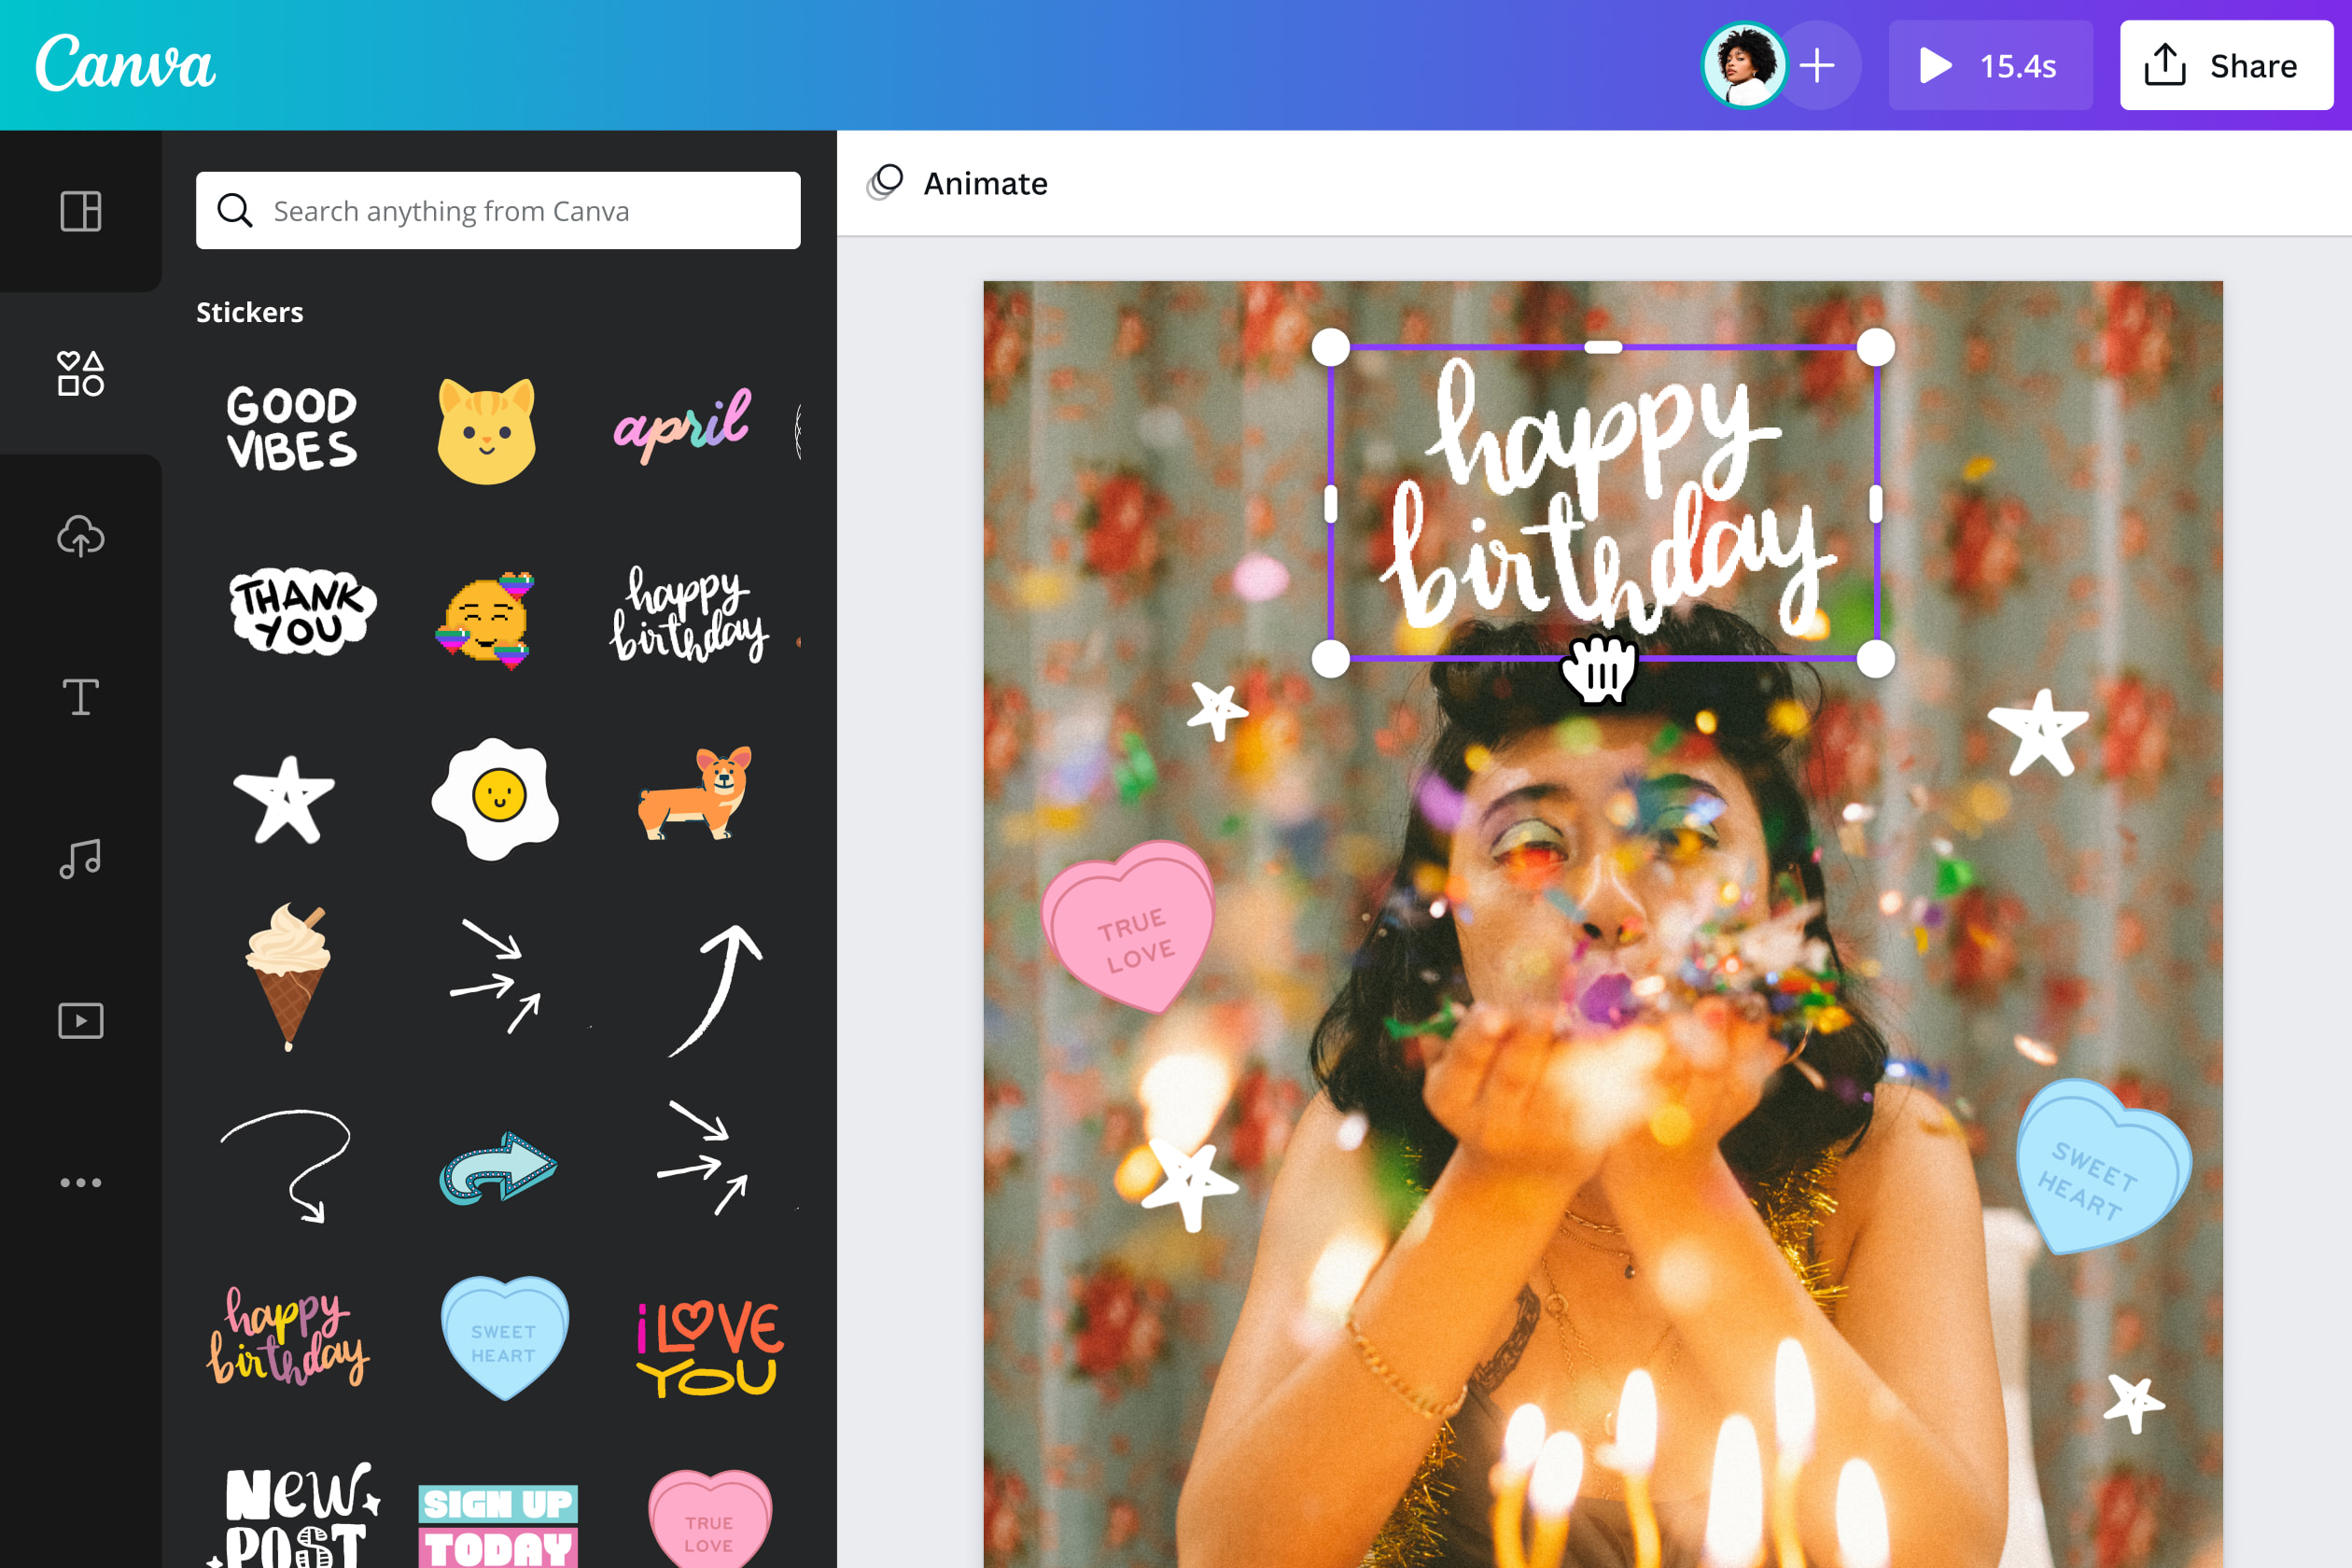This screenshot has height=1568, width=2352.
Task: Open the Elements panel in the sidebar
Action: pos(80,375)
